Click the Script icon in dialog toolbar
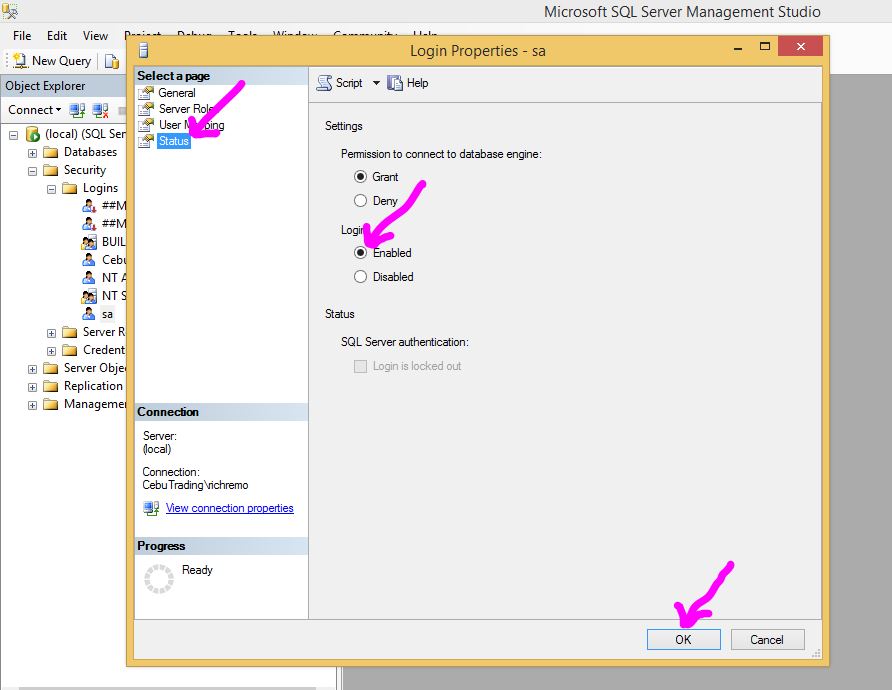The image size is (892, 690). pyautogui.click(x=324, y=83)
